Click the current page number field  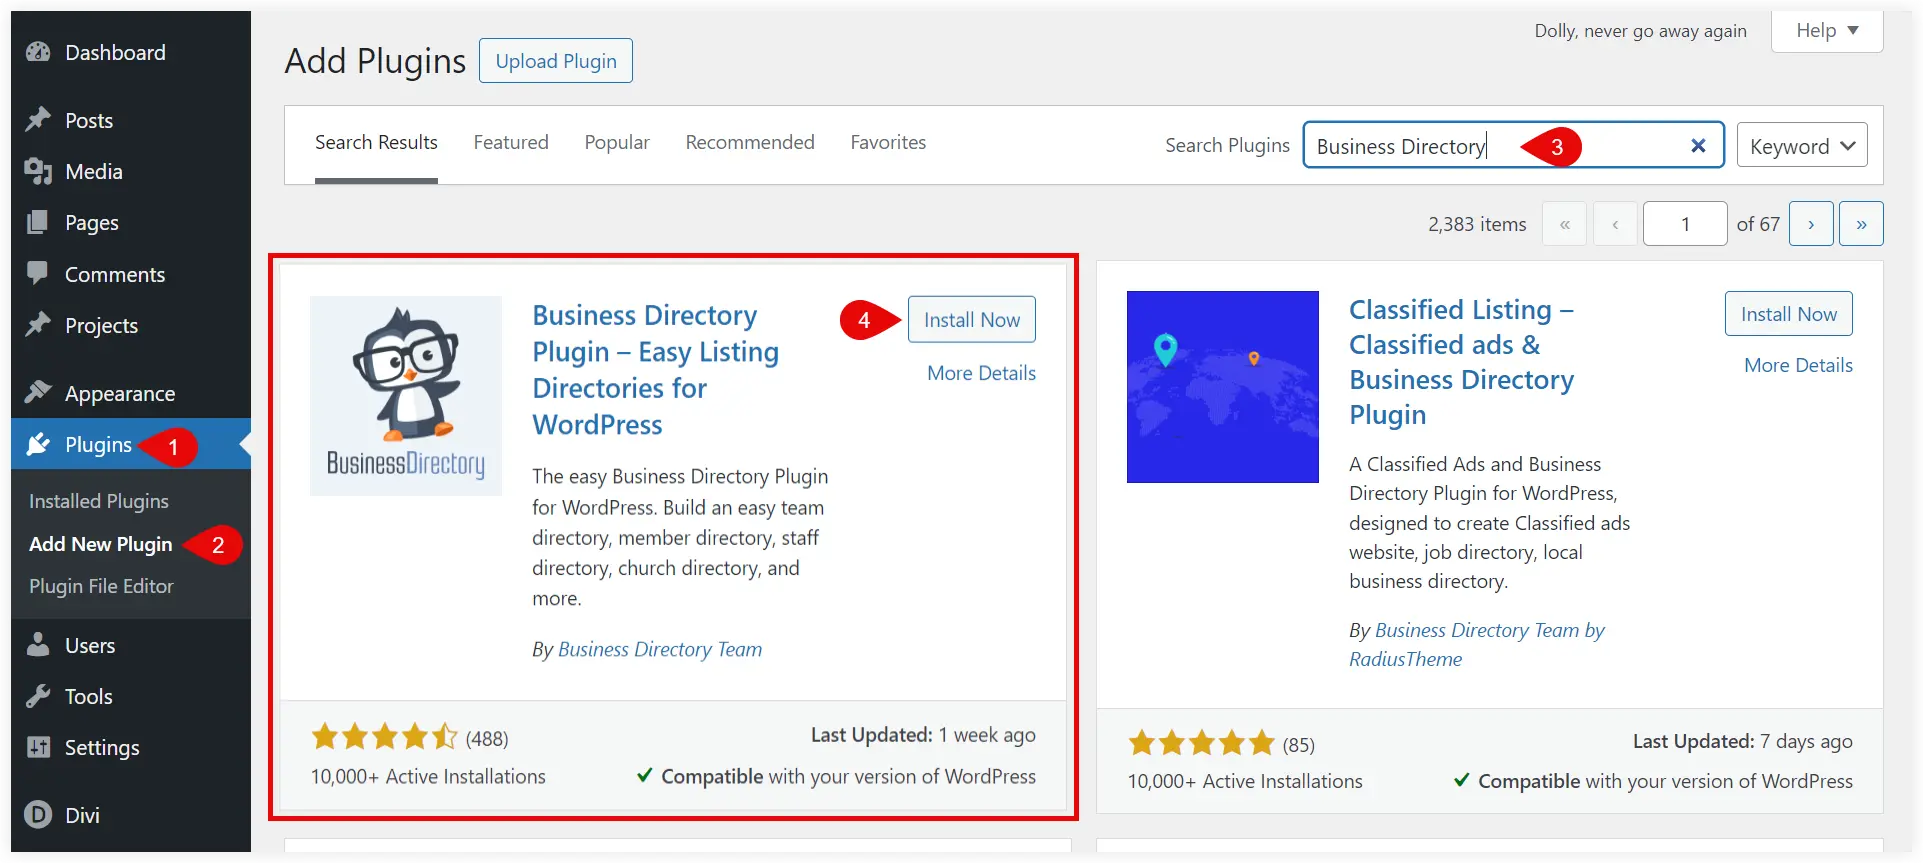click(1685, 224)
